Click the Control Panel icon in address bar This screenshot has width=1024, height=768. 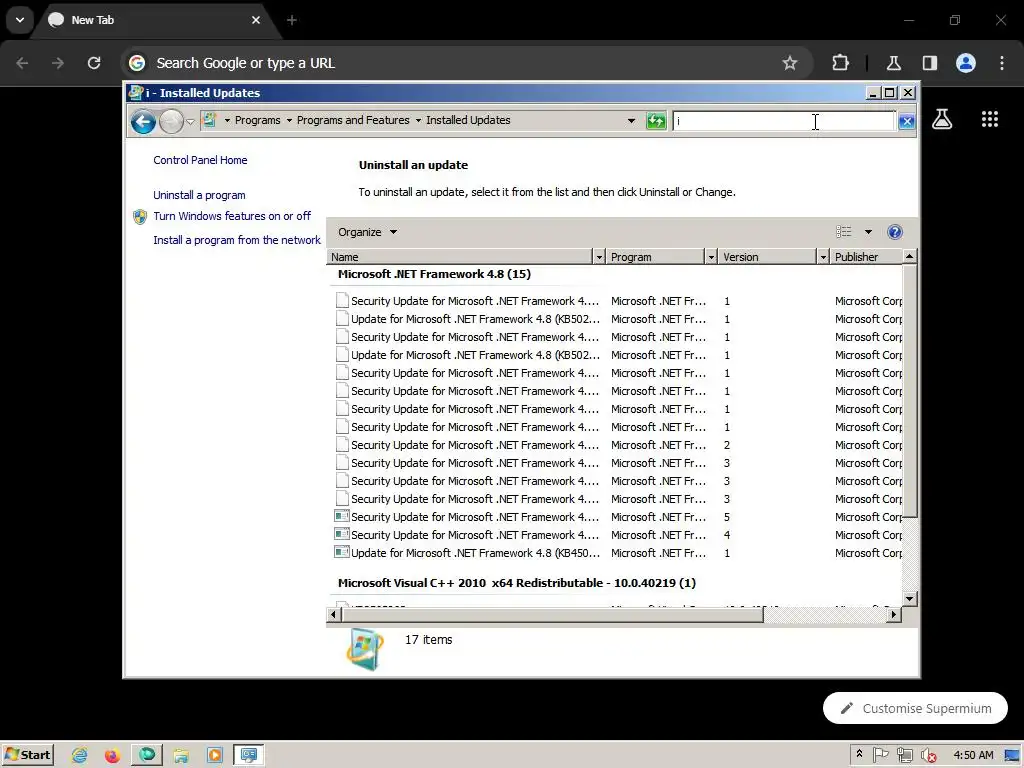pyautogui.click(x=210, y=120)
